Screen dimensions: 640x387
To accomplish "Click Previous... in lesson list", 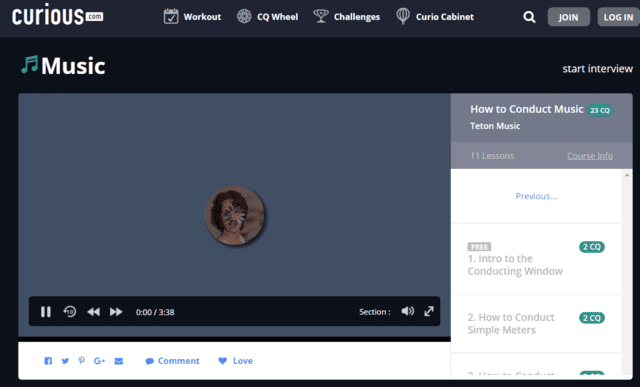I will pos(536,196).
